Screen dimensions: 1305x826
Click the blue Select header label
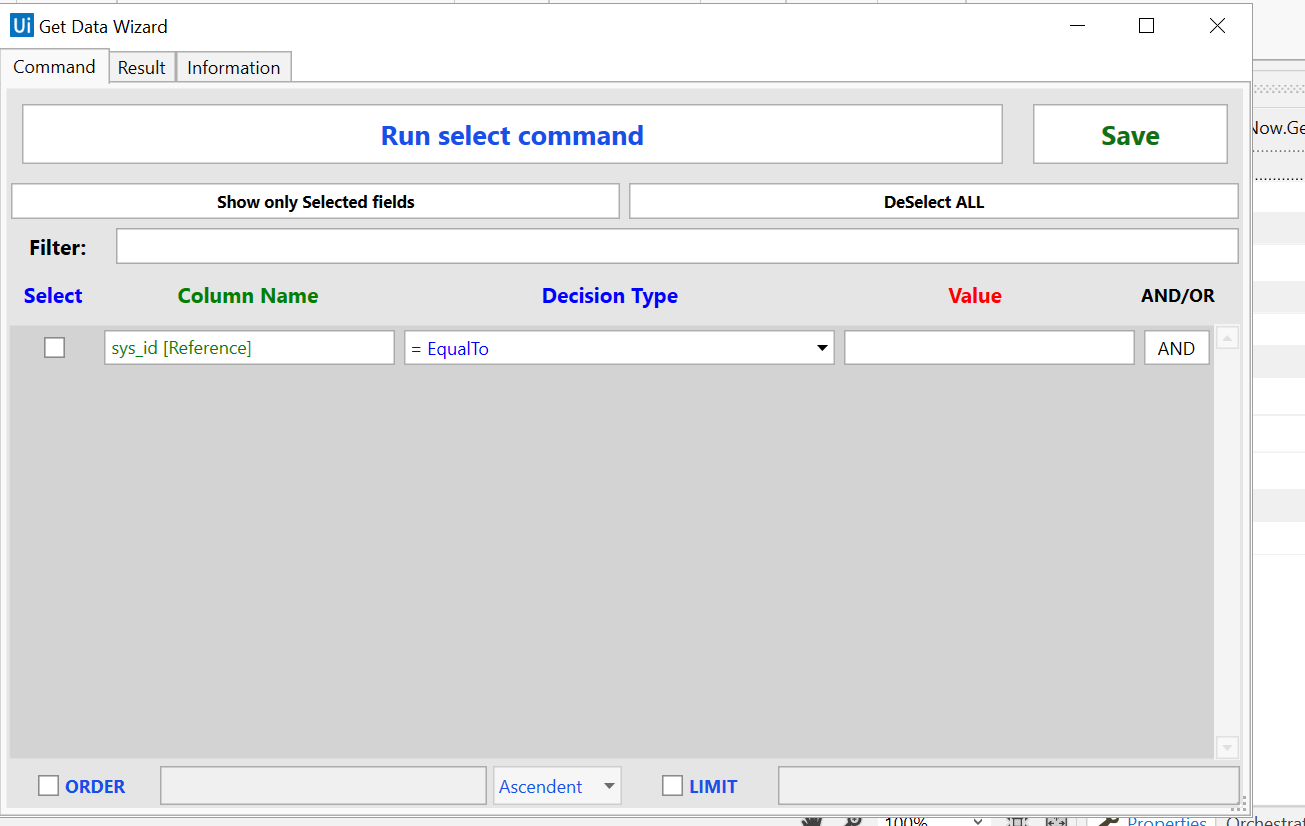pos(53,296)
